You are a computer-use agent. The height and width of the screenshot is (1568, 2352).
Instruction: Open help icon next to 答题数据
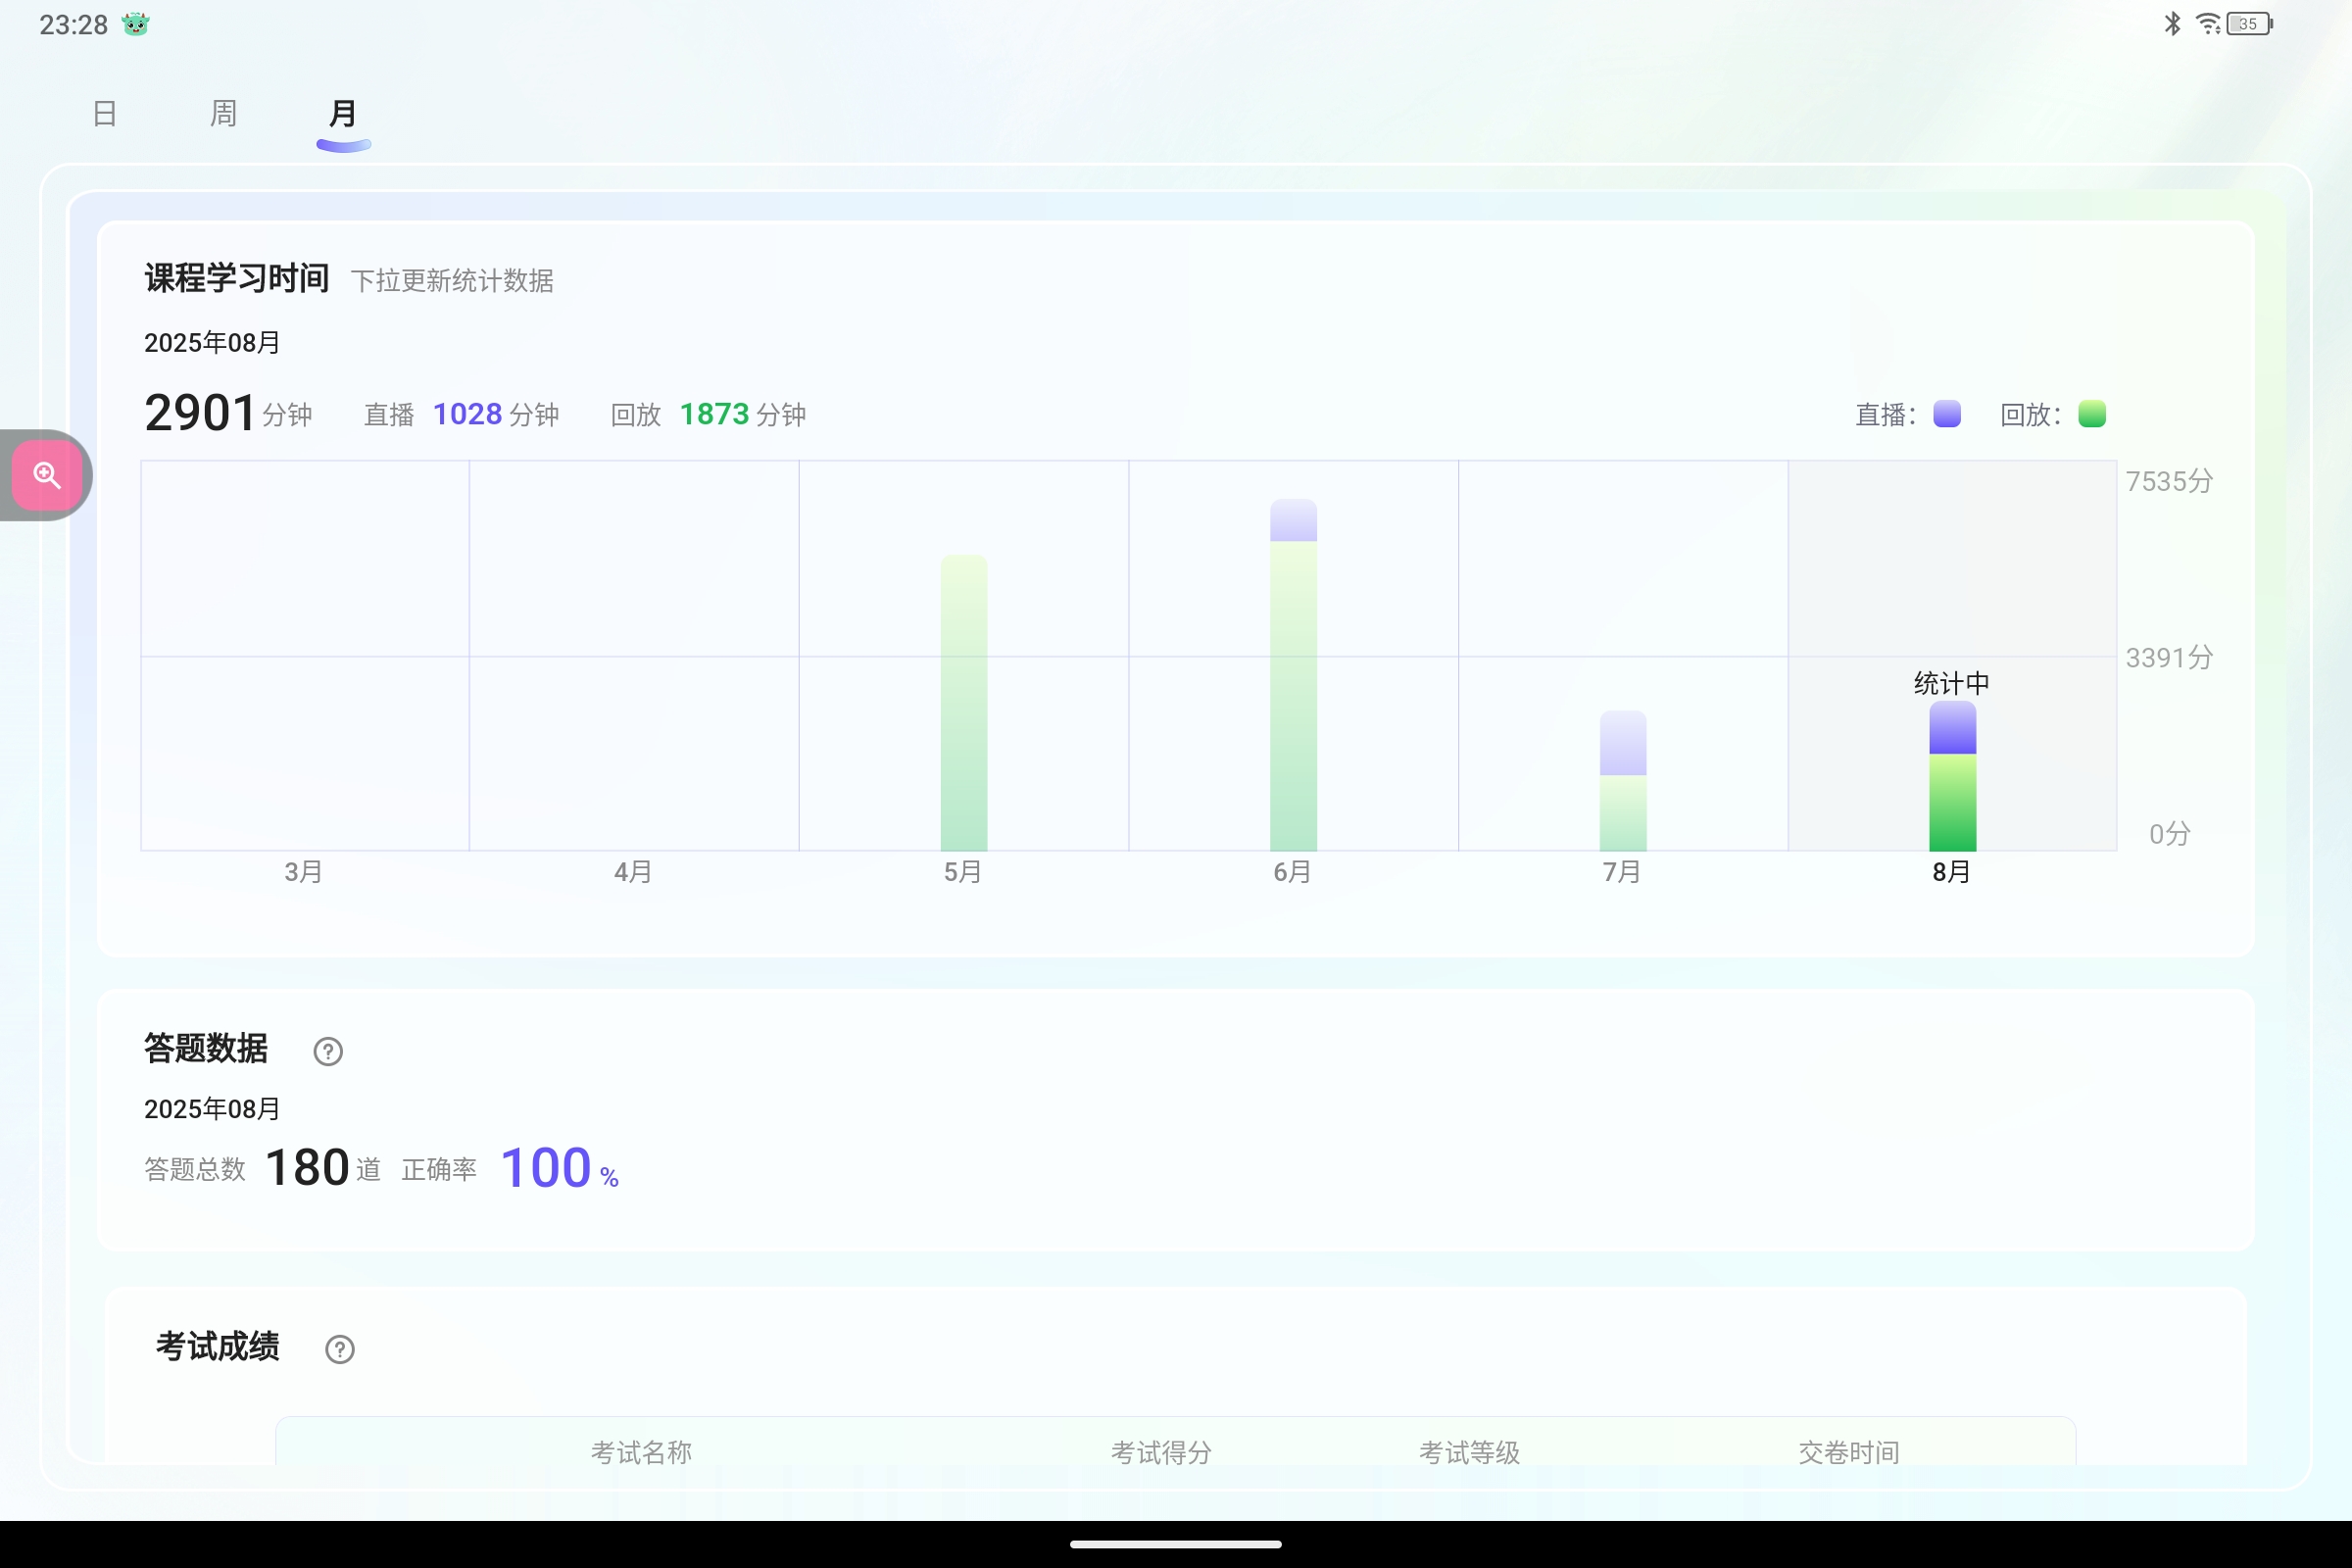pyautogui.click(x=328, y=1051)
